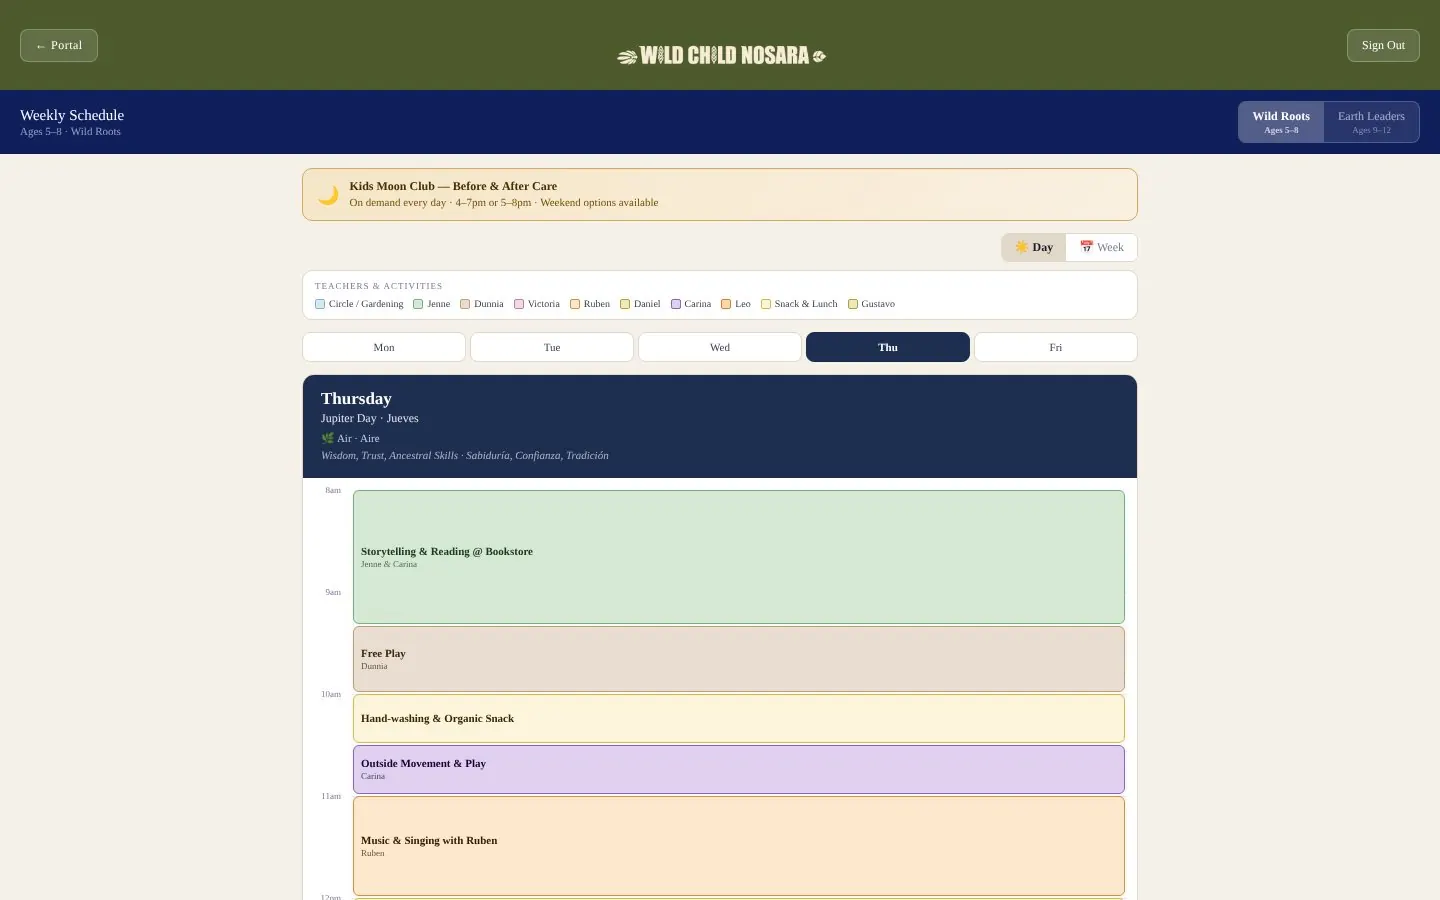Click the Carina legend swatch

pos(676,304)
